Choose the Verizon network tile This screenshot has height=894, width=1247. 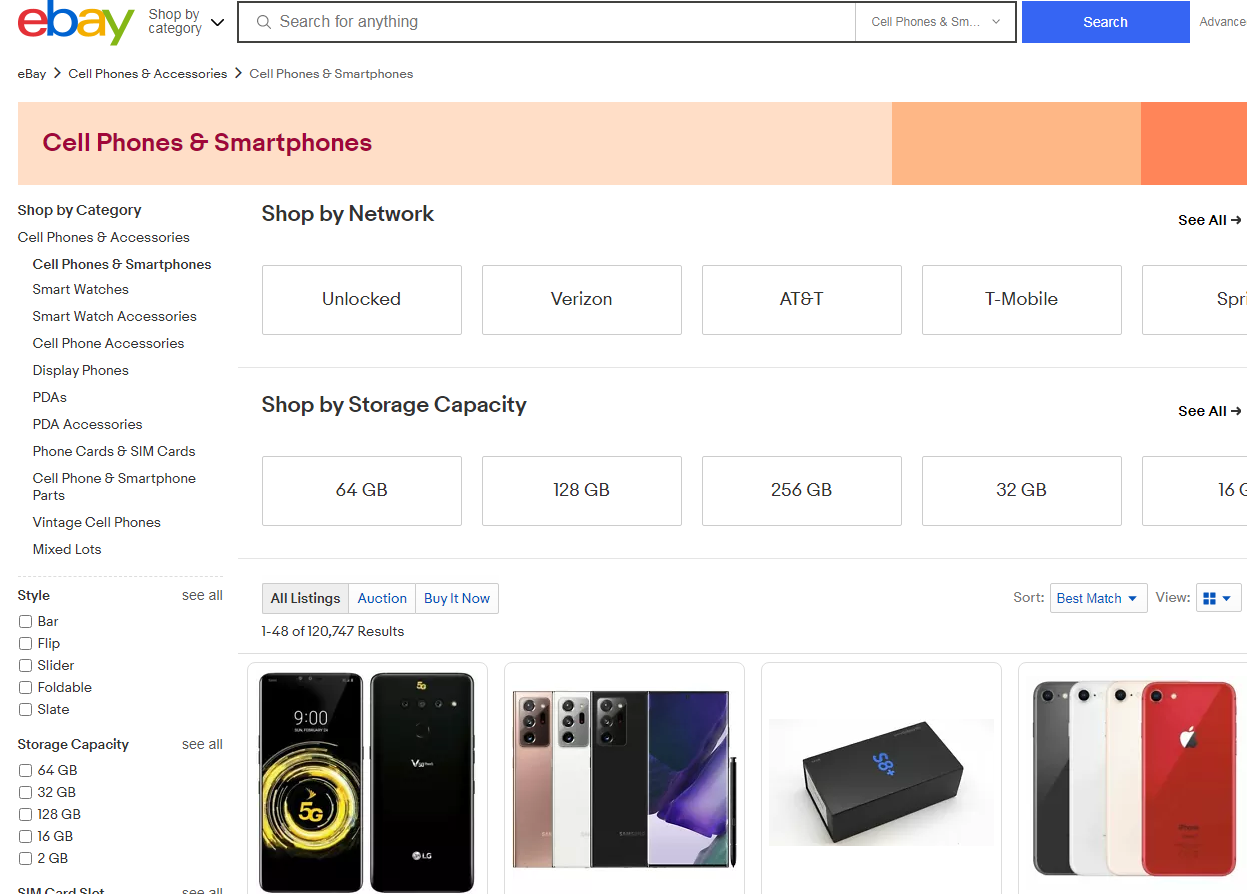581,299
